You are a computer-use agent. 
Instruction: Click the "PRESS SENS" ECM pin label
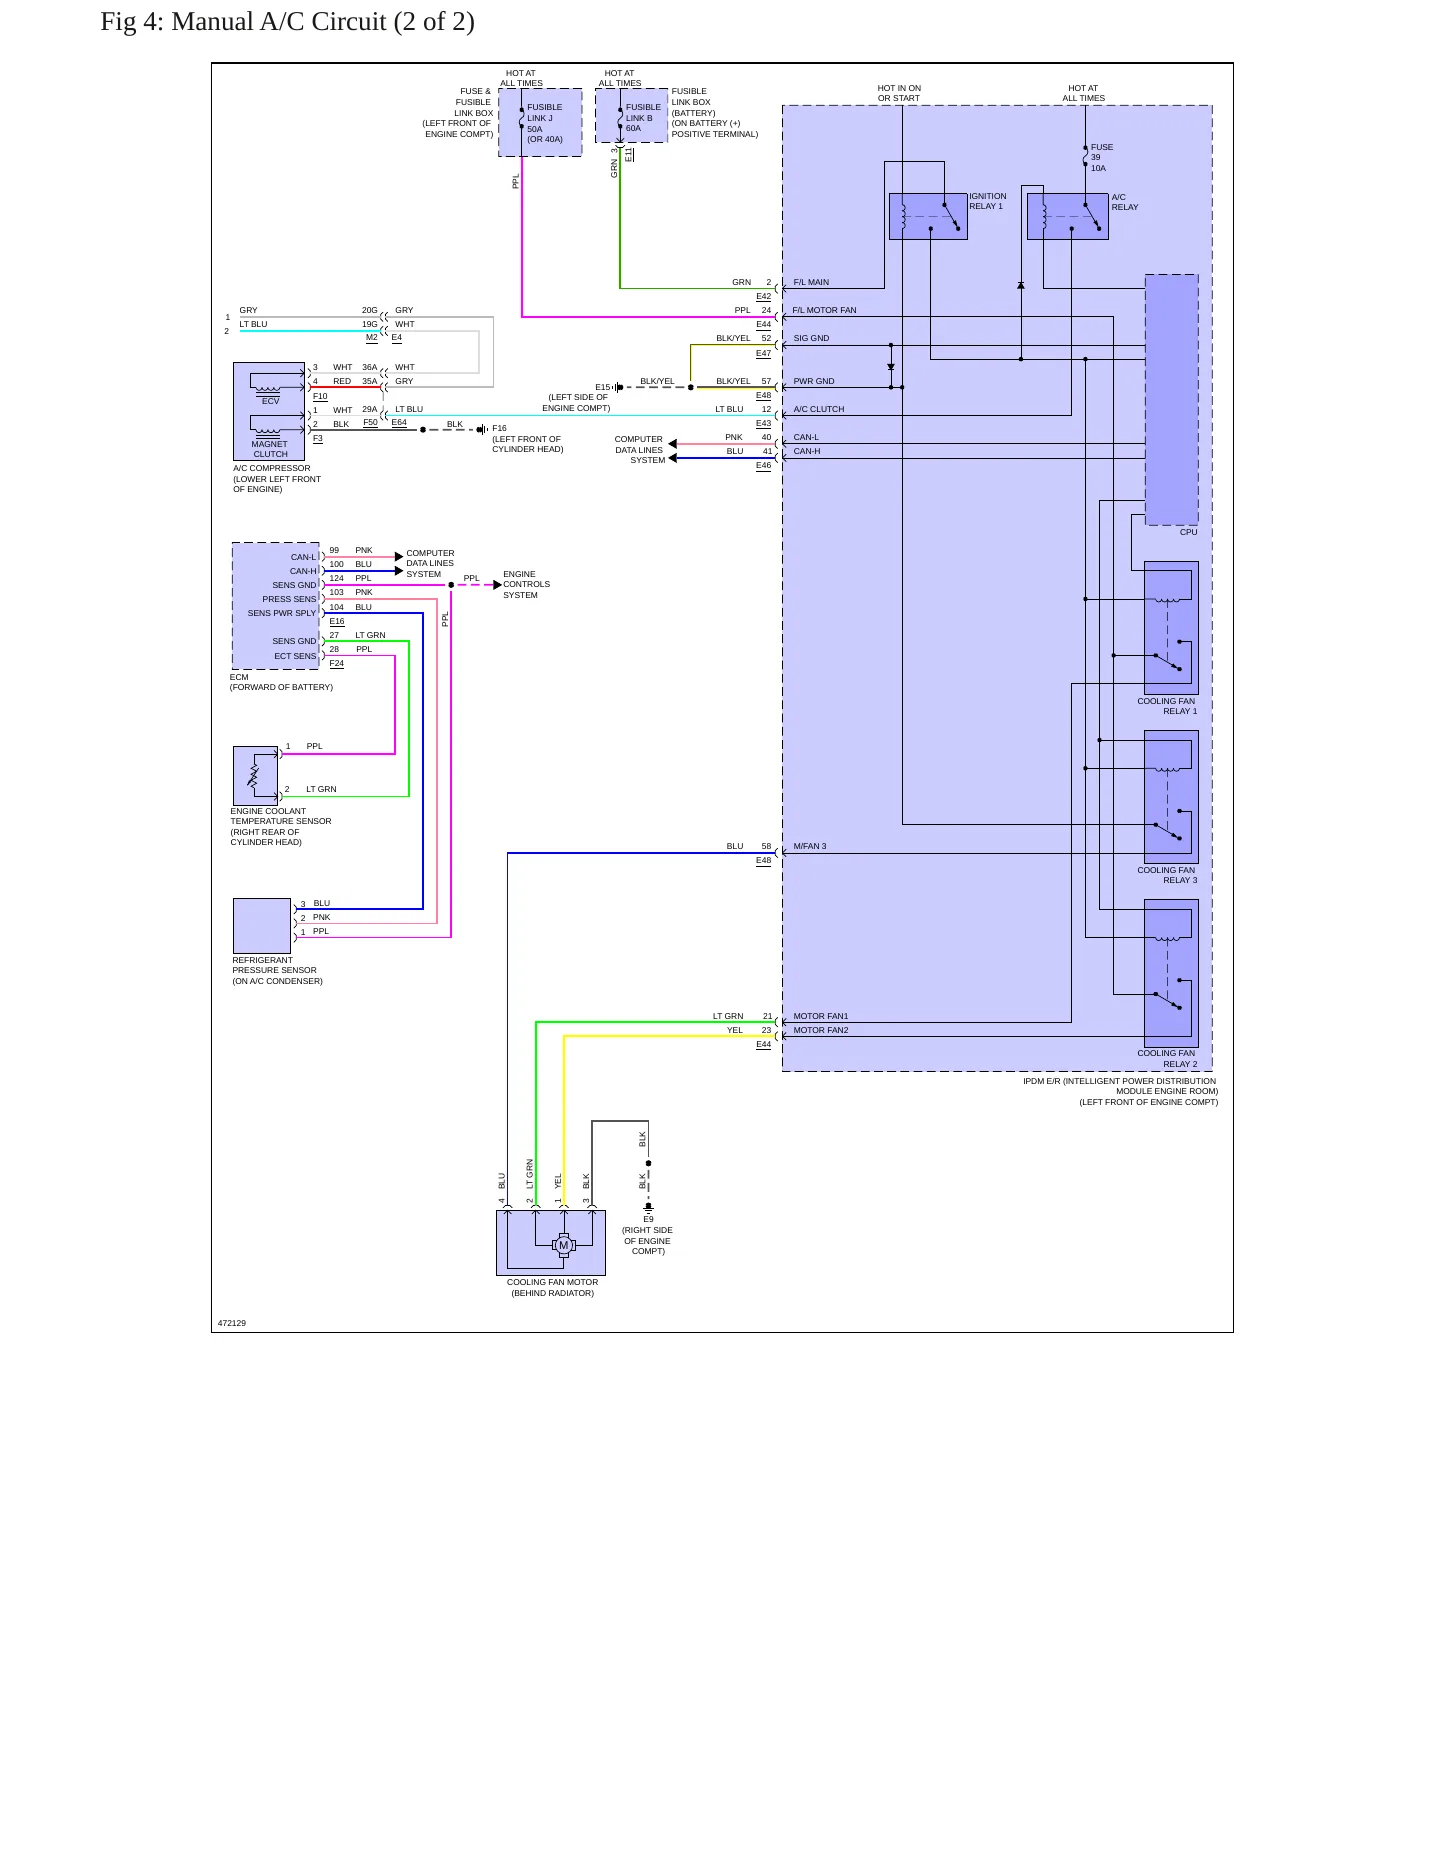click(x=289, y=599)
